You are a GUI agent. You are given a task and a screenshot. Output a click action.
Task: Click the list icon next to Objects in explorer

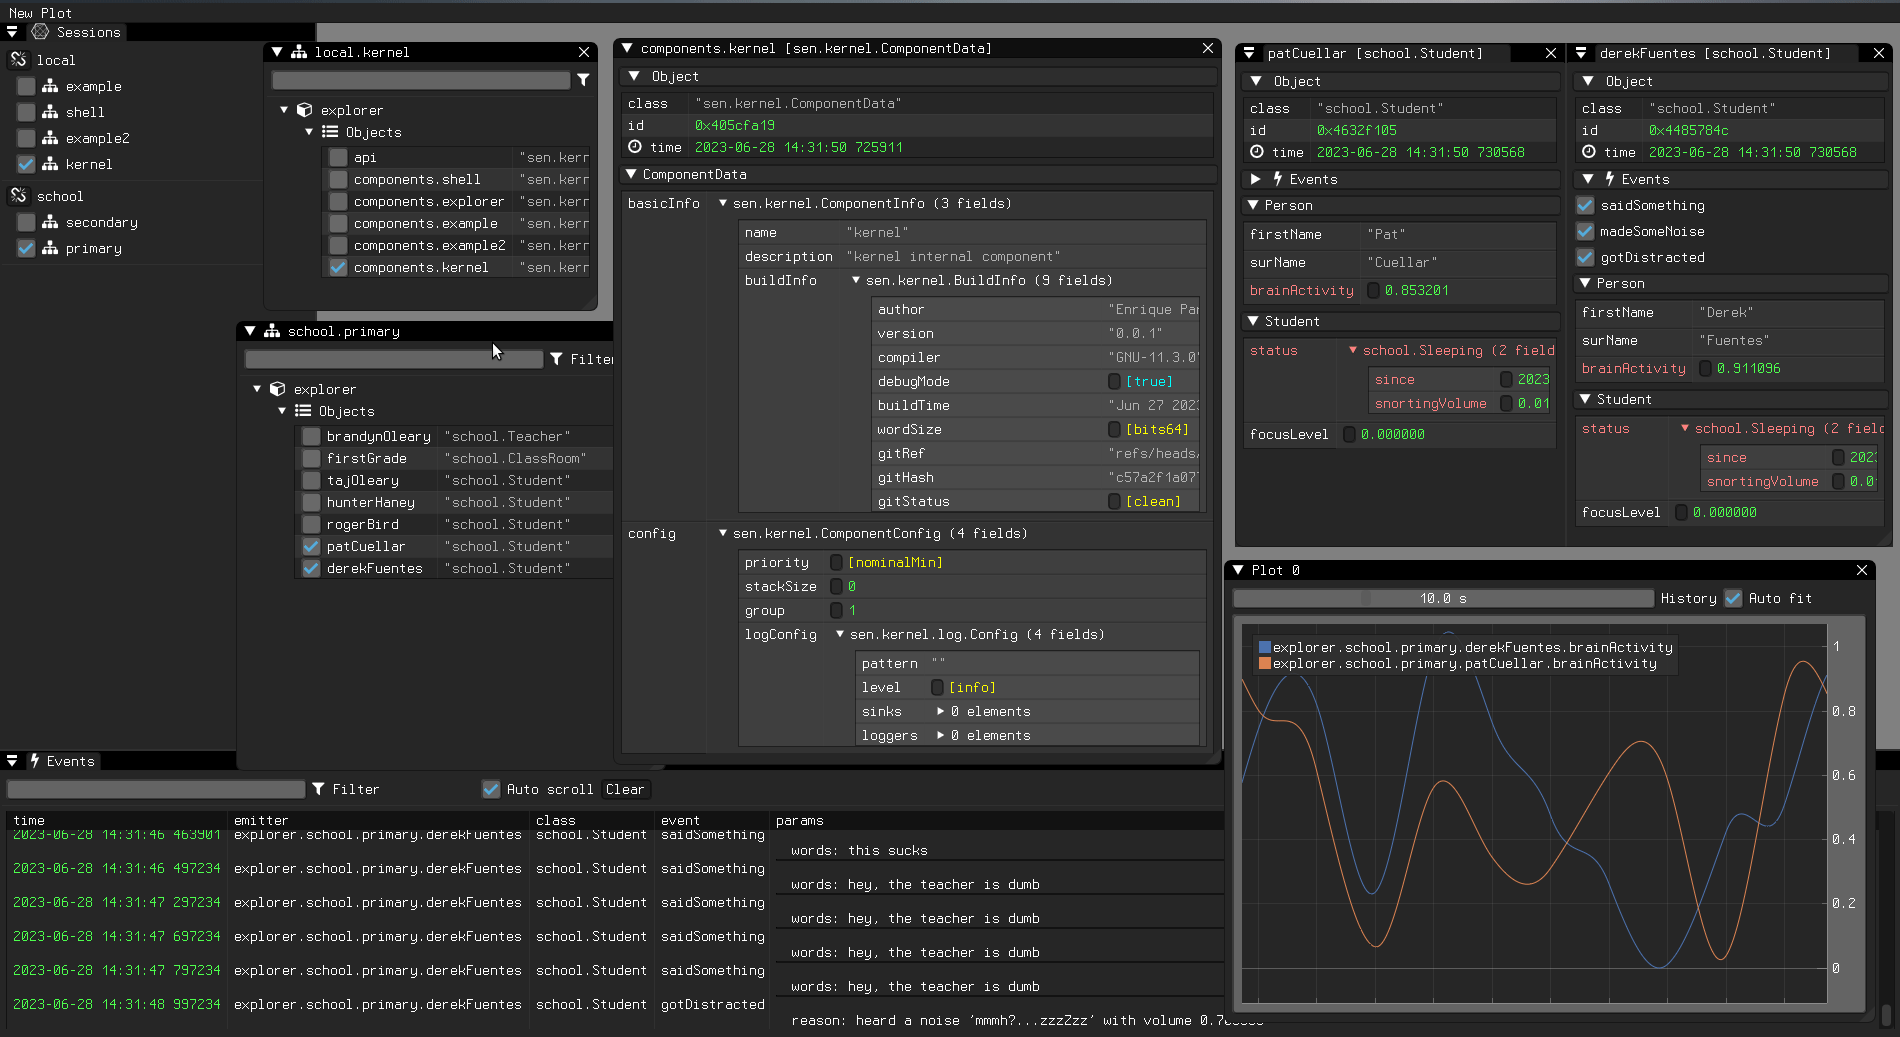pyautogui.click(x=330, y=132)
